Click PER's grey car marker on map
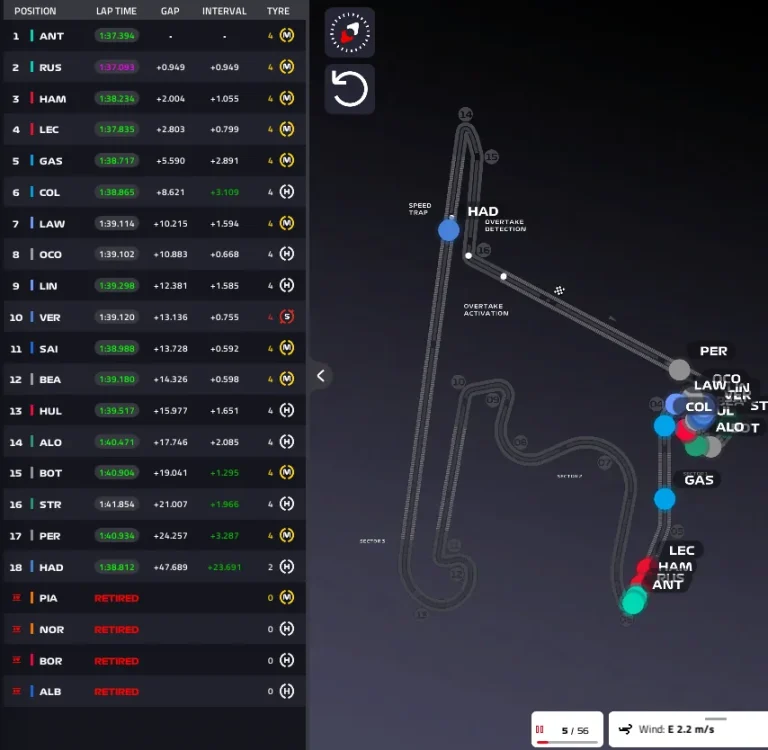768x750 pixels. (x=679, y=370)
